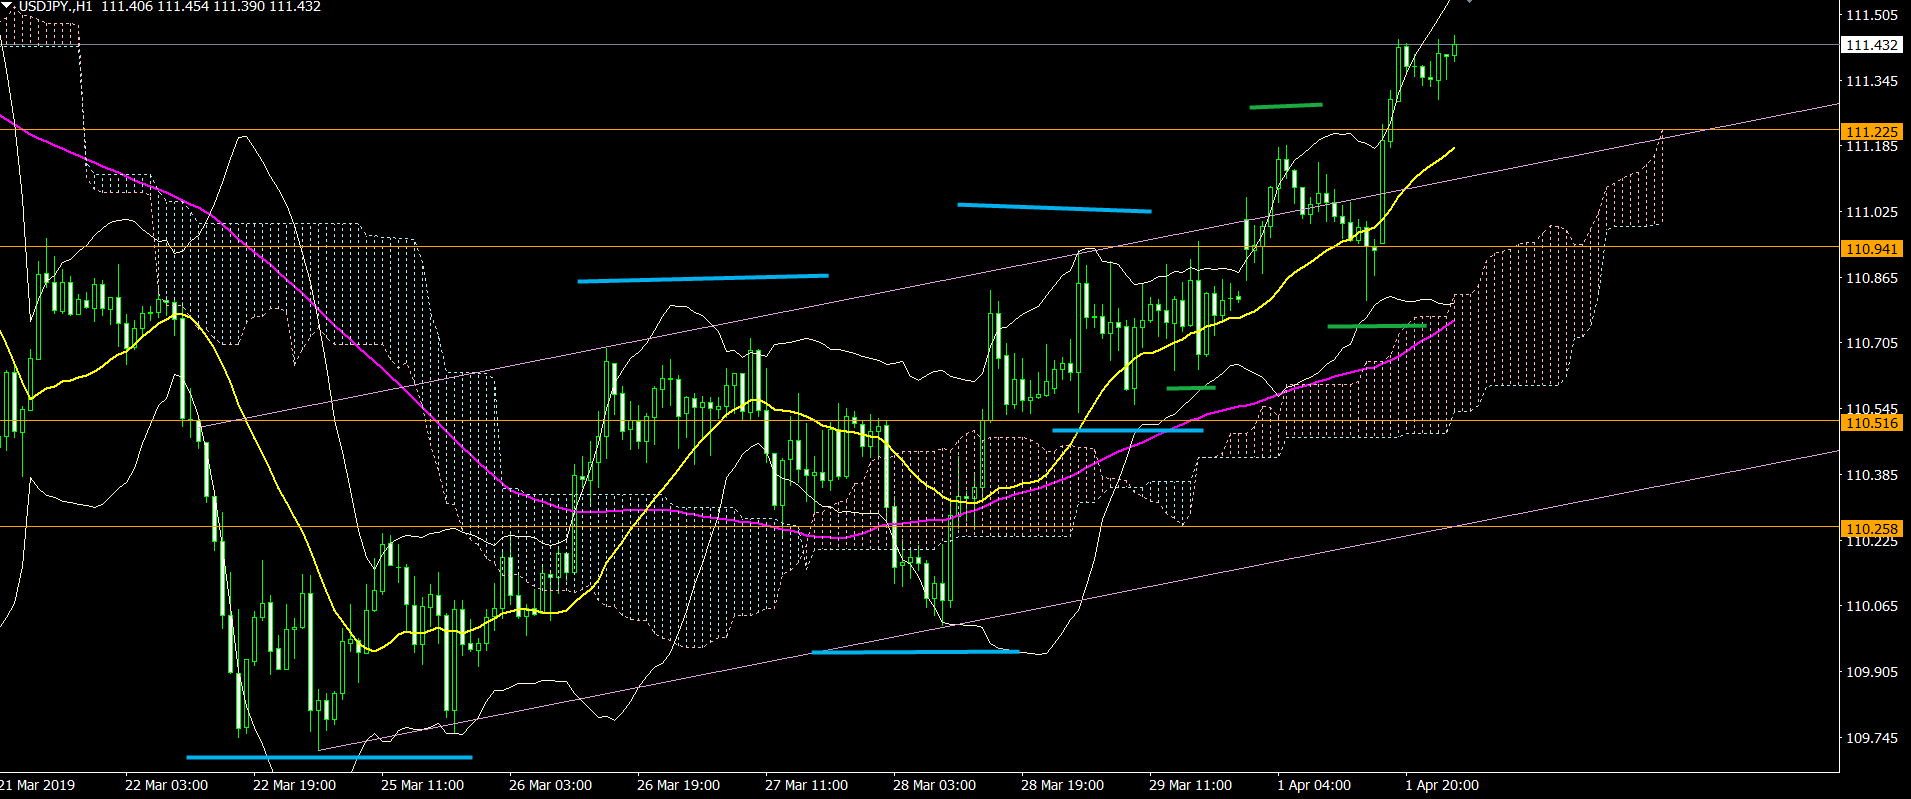Click the 27 Mar 11:00 time label
This screenshot has height=799, width=1911.
click(806, 785)
